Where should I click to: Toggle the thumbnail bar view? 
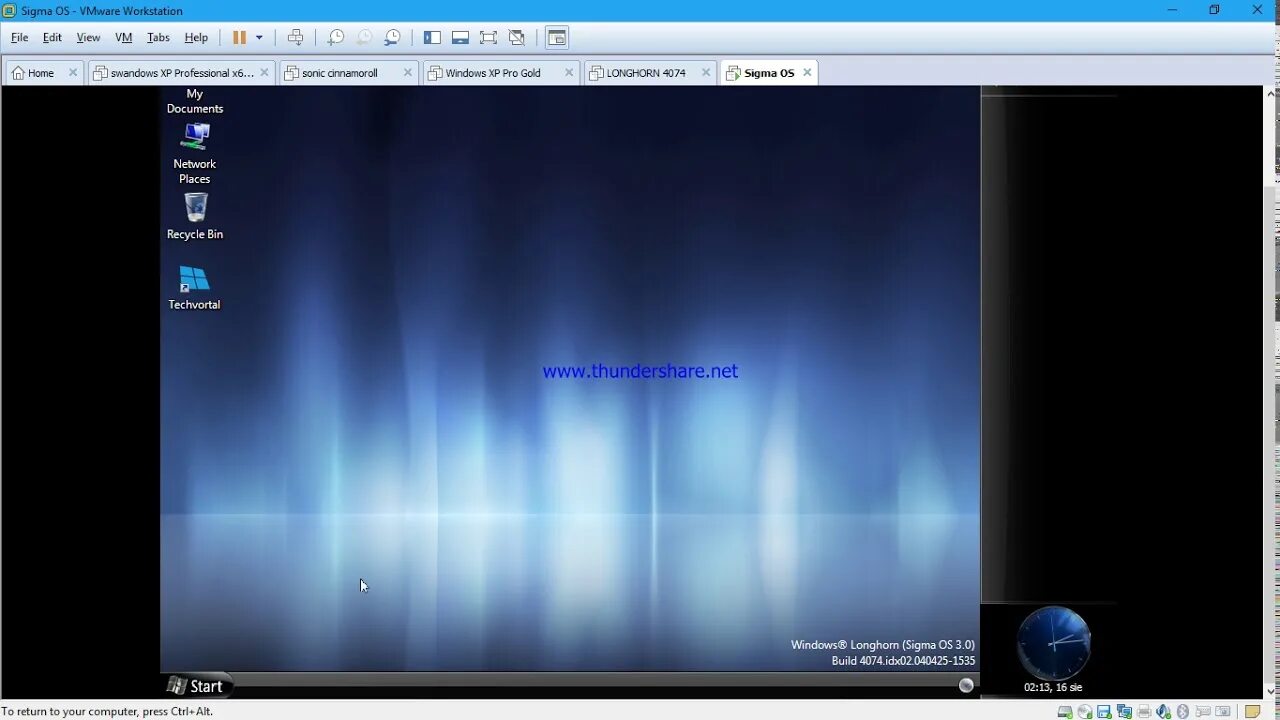coord(460,37)
